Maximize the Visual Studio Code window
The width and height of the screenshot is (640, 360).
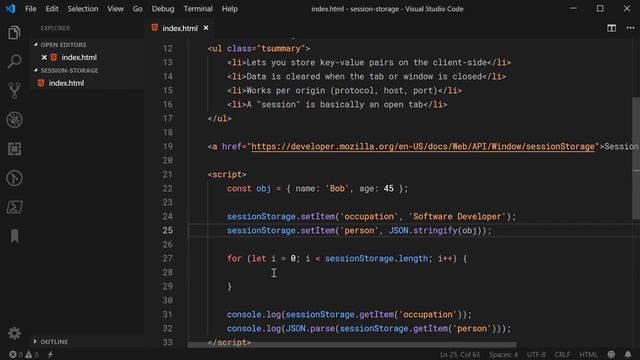(x=600, y=8)
